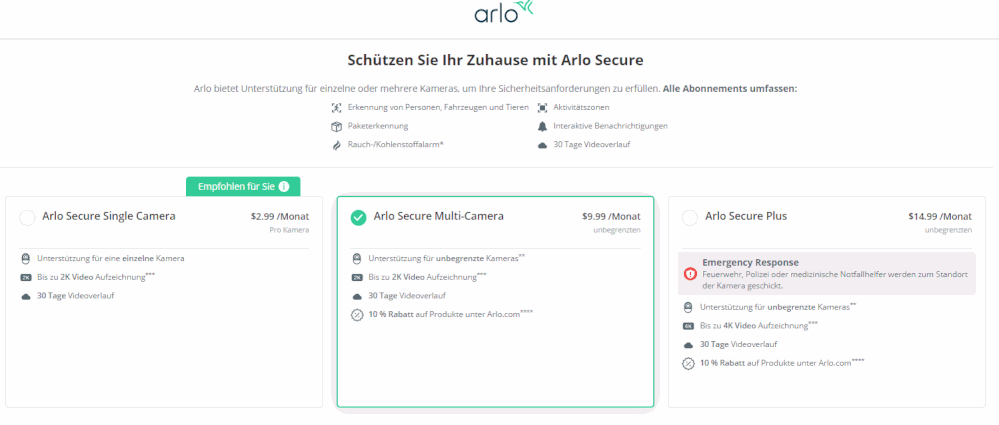Screen dimensions: 999x425
Task: Click the $9.99 /Monat price
Action: [611, 217]
